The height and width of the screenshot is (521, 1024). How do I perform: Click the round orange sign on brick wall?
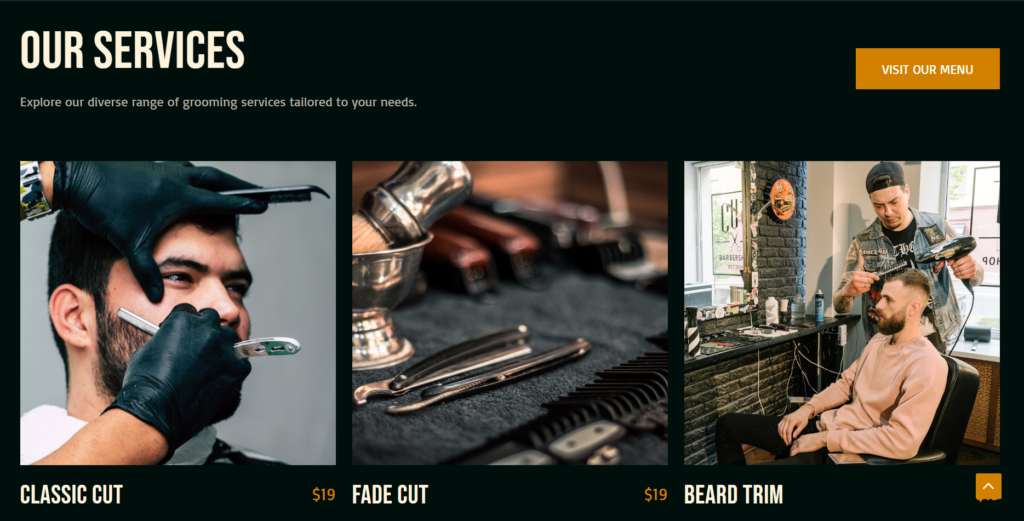pos(782,198)
